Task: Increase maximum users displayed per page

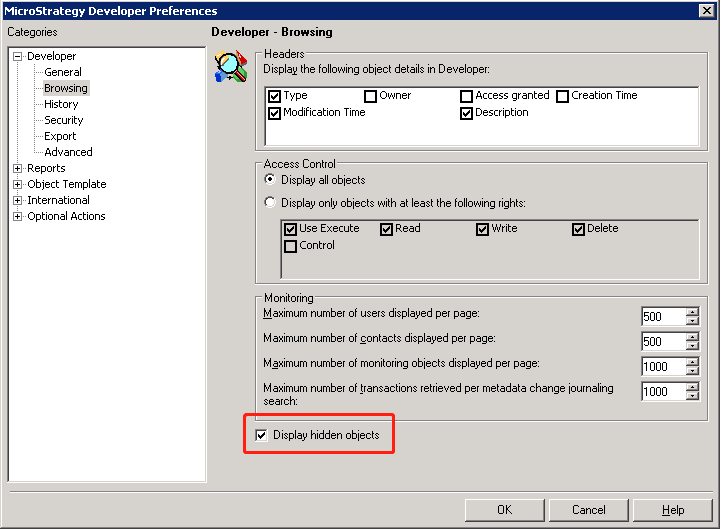Action: [692, 312]
